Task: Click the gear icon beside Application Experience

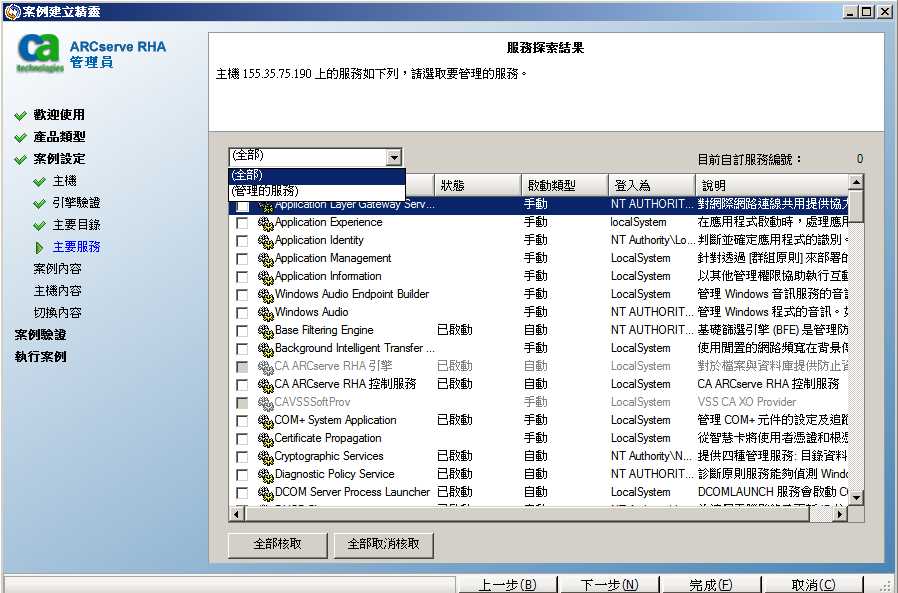Action: 265,223
